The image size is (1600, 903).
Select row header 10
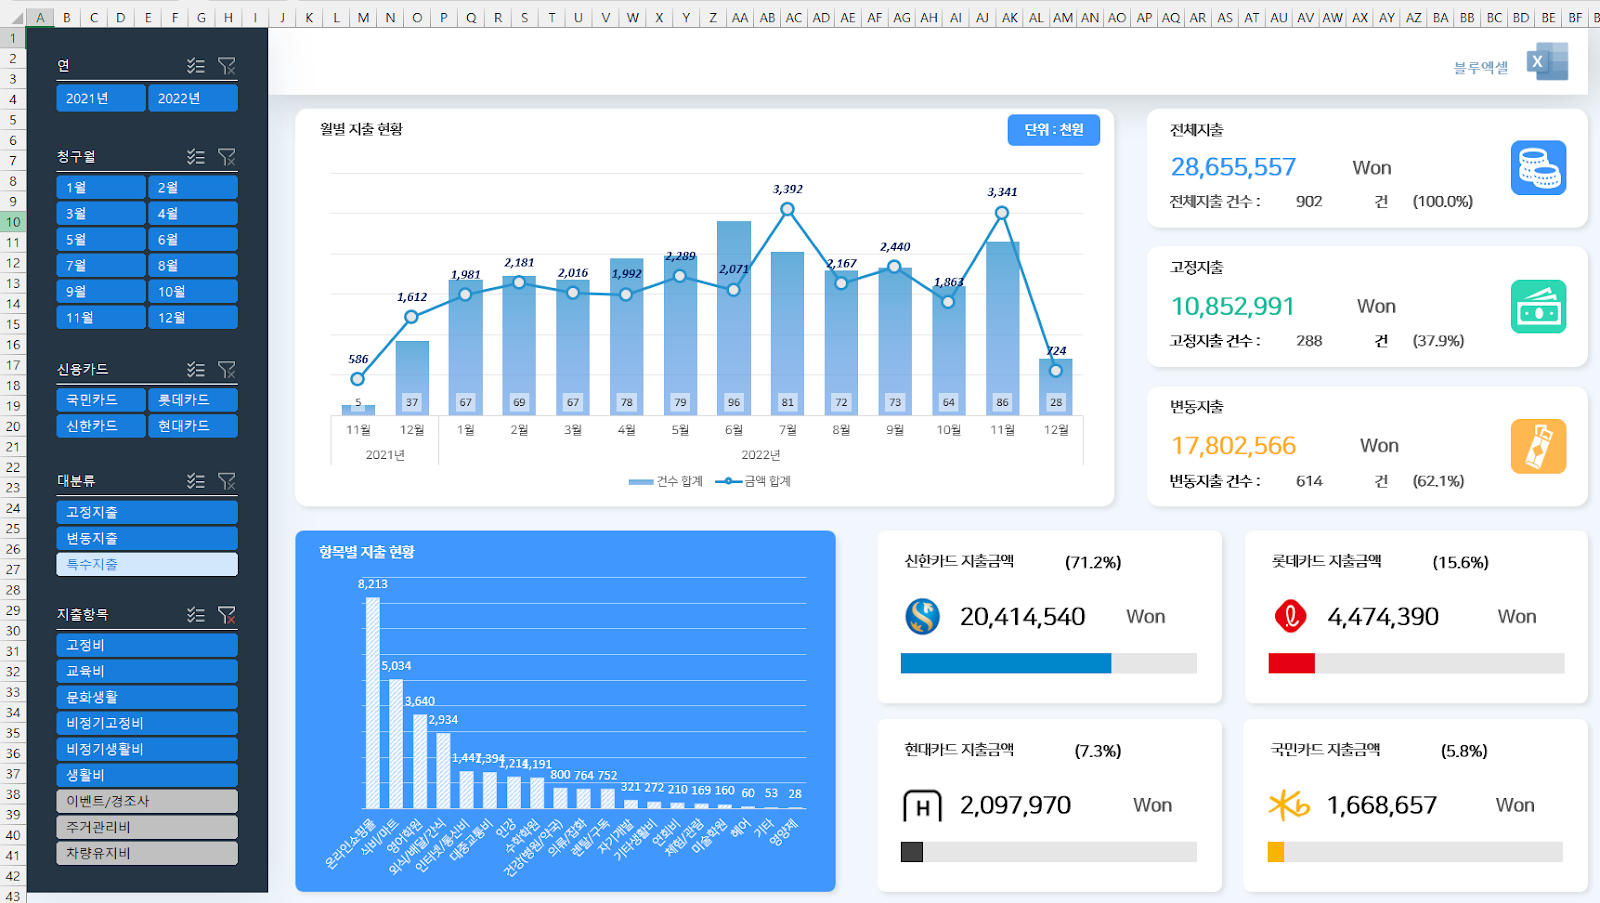point(13,222)
